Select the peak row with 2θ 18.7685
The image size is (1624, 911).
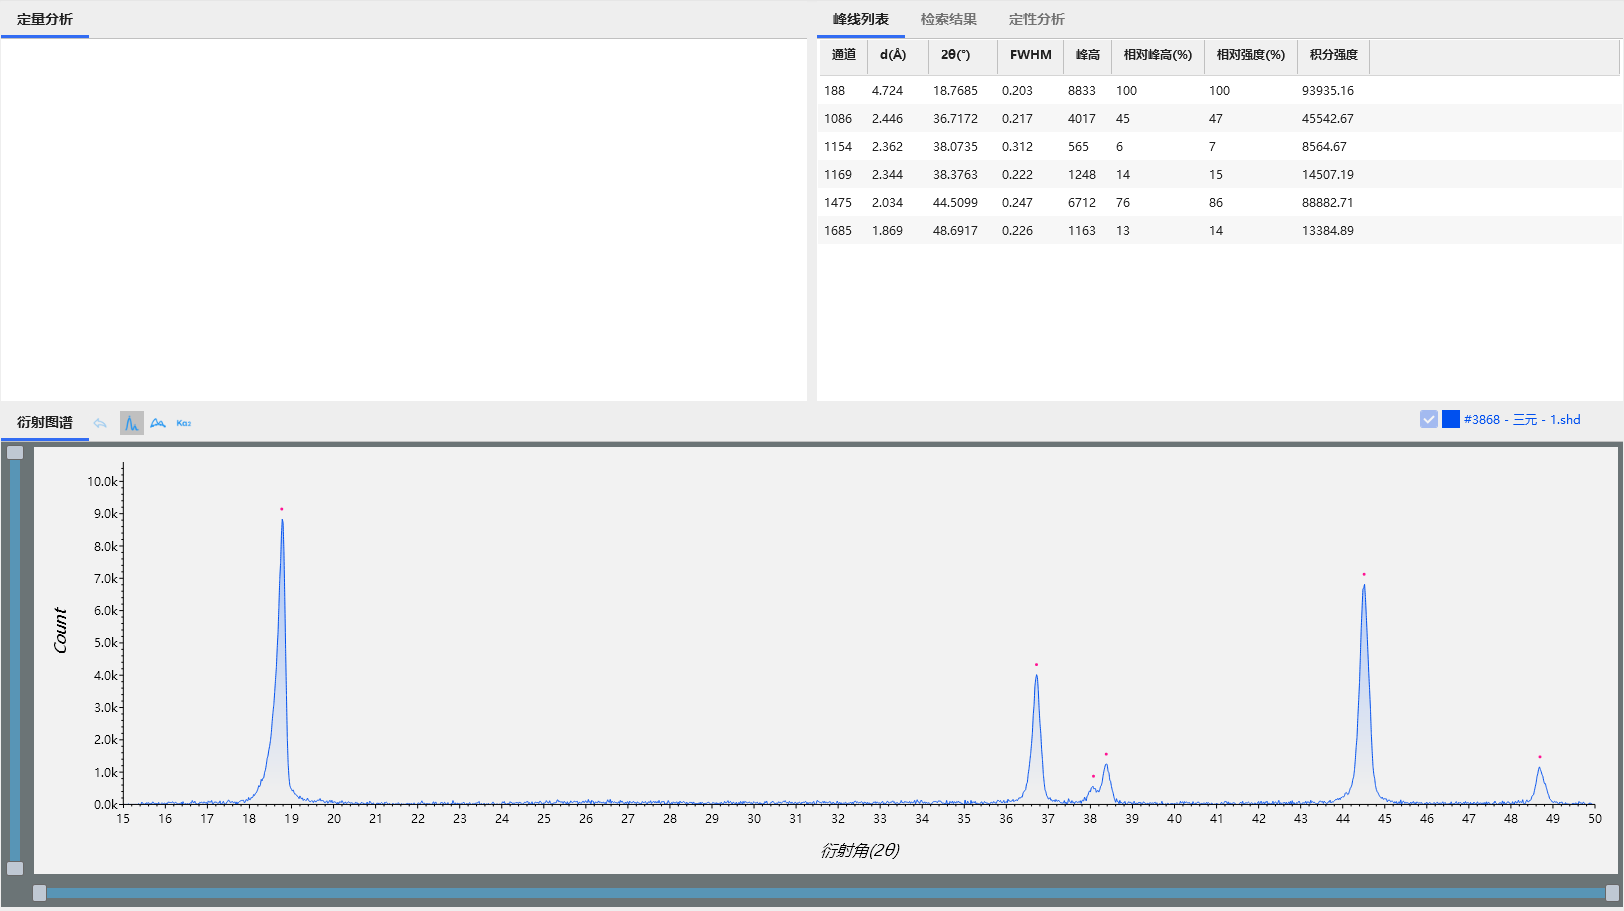pos(955,91)
